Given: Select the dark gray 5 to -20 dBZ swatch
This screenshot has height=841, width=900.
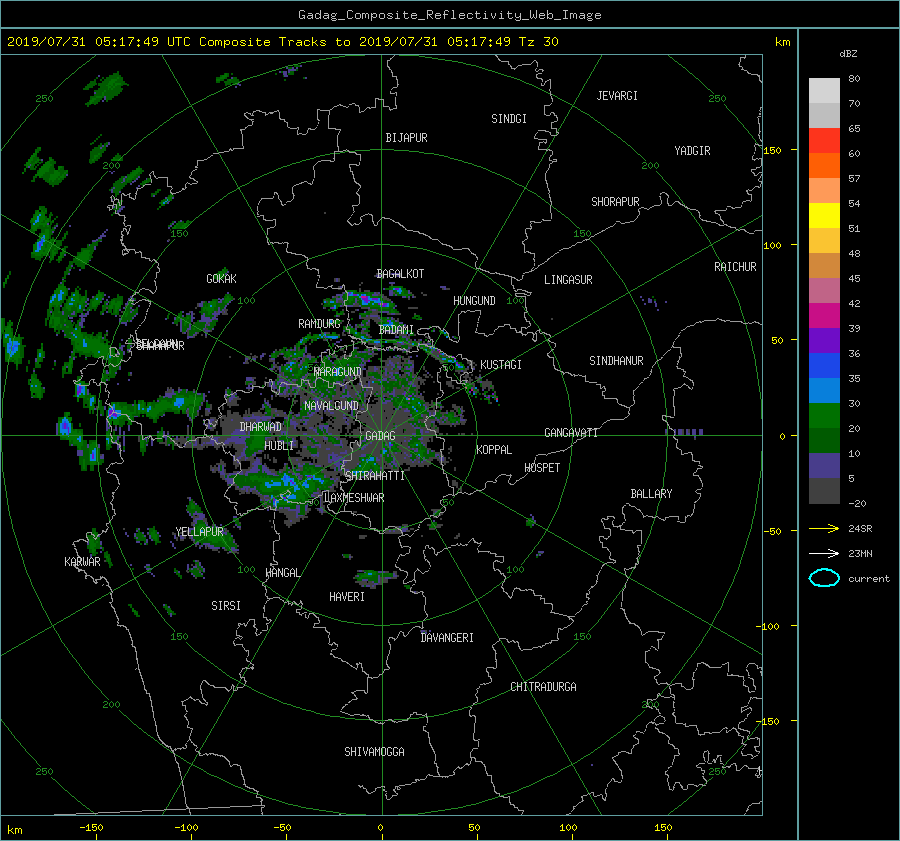Looking at the screenshot, I should tap(824, 491).
